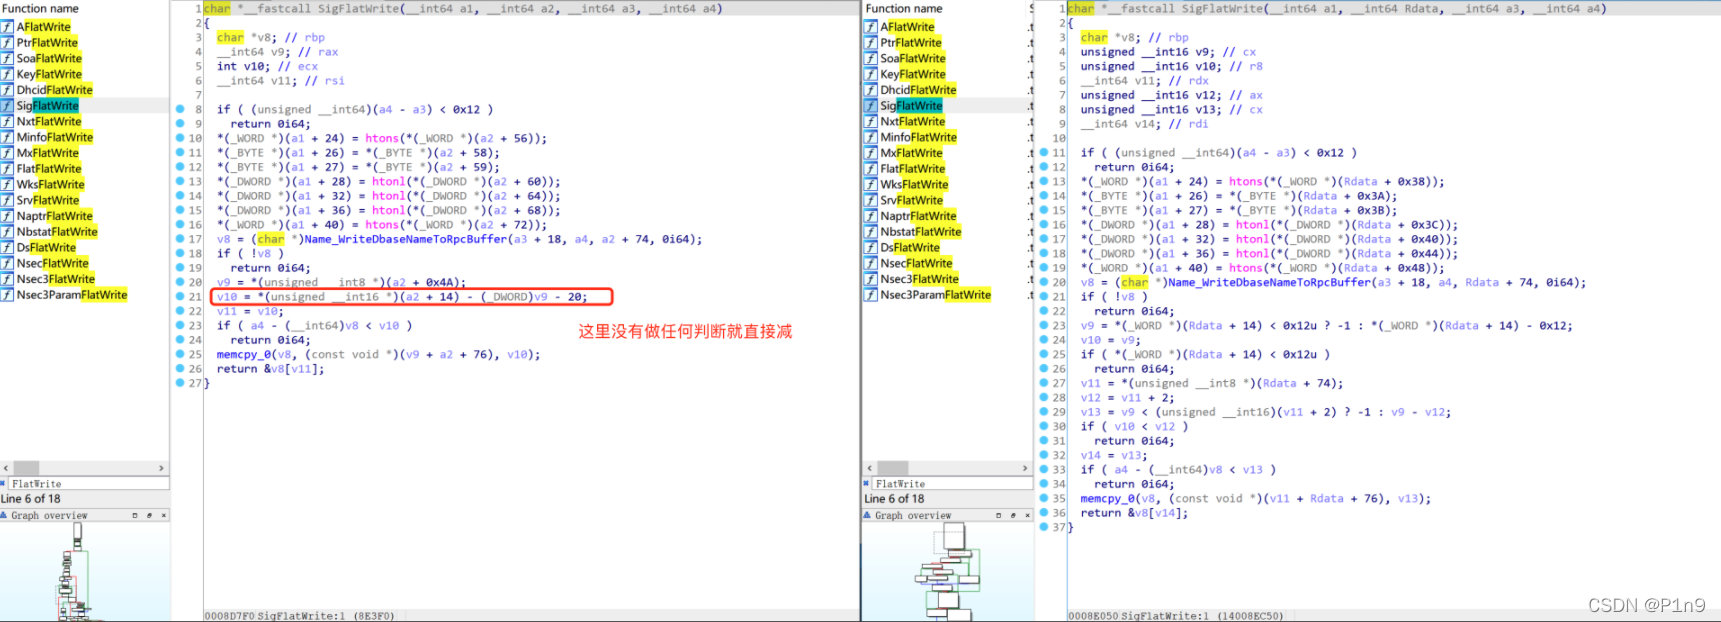Click the function icon beside NaptrFlatWrite in left window
This screenshot has height=622, width=1721.
(x=7, y=216)
